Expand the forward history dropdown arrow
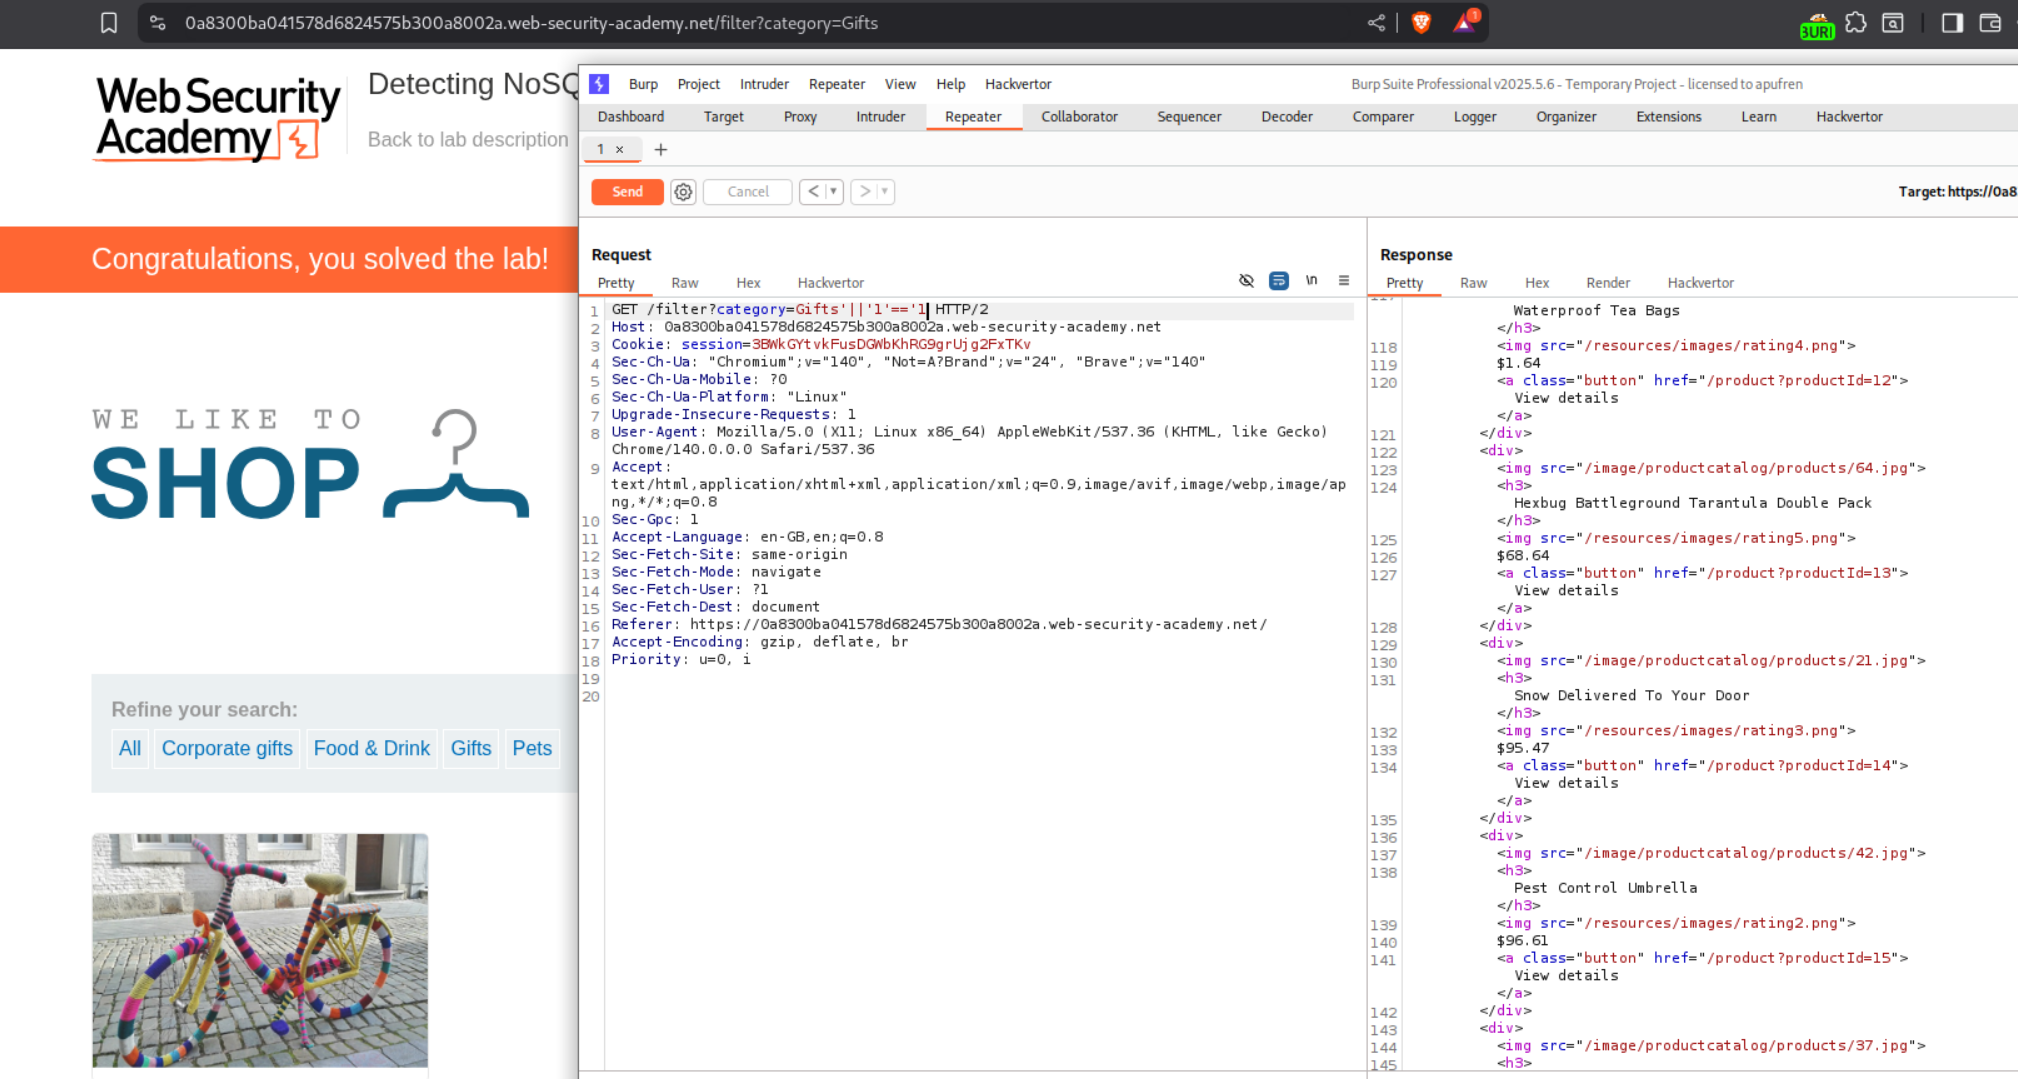This screenshot has height=1079, width=2018. coord(884,192)
